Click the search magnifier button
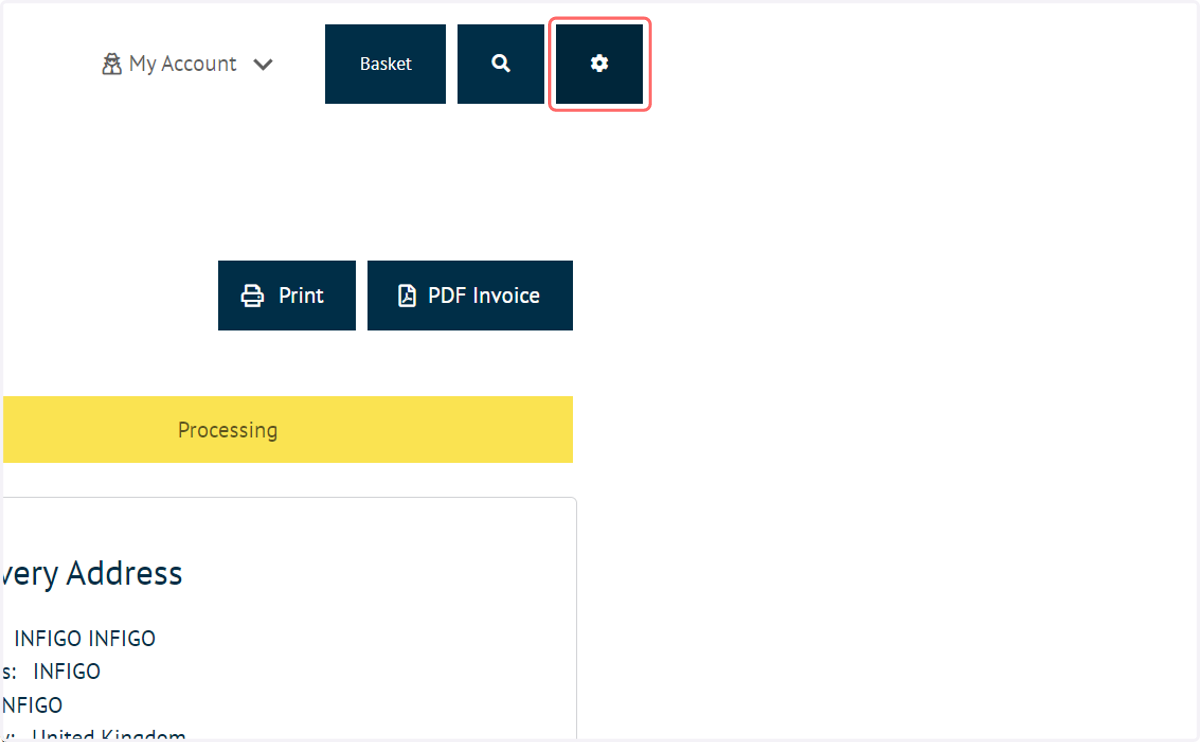The image size is (1200, 742). coord(501,64)
